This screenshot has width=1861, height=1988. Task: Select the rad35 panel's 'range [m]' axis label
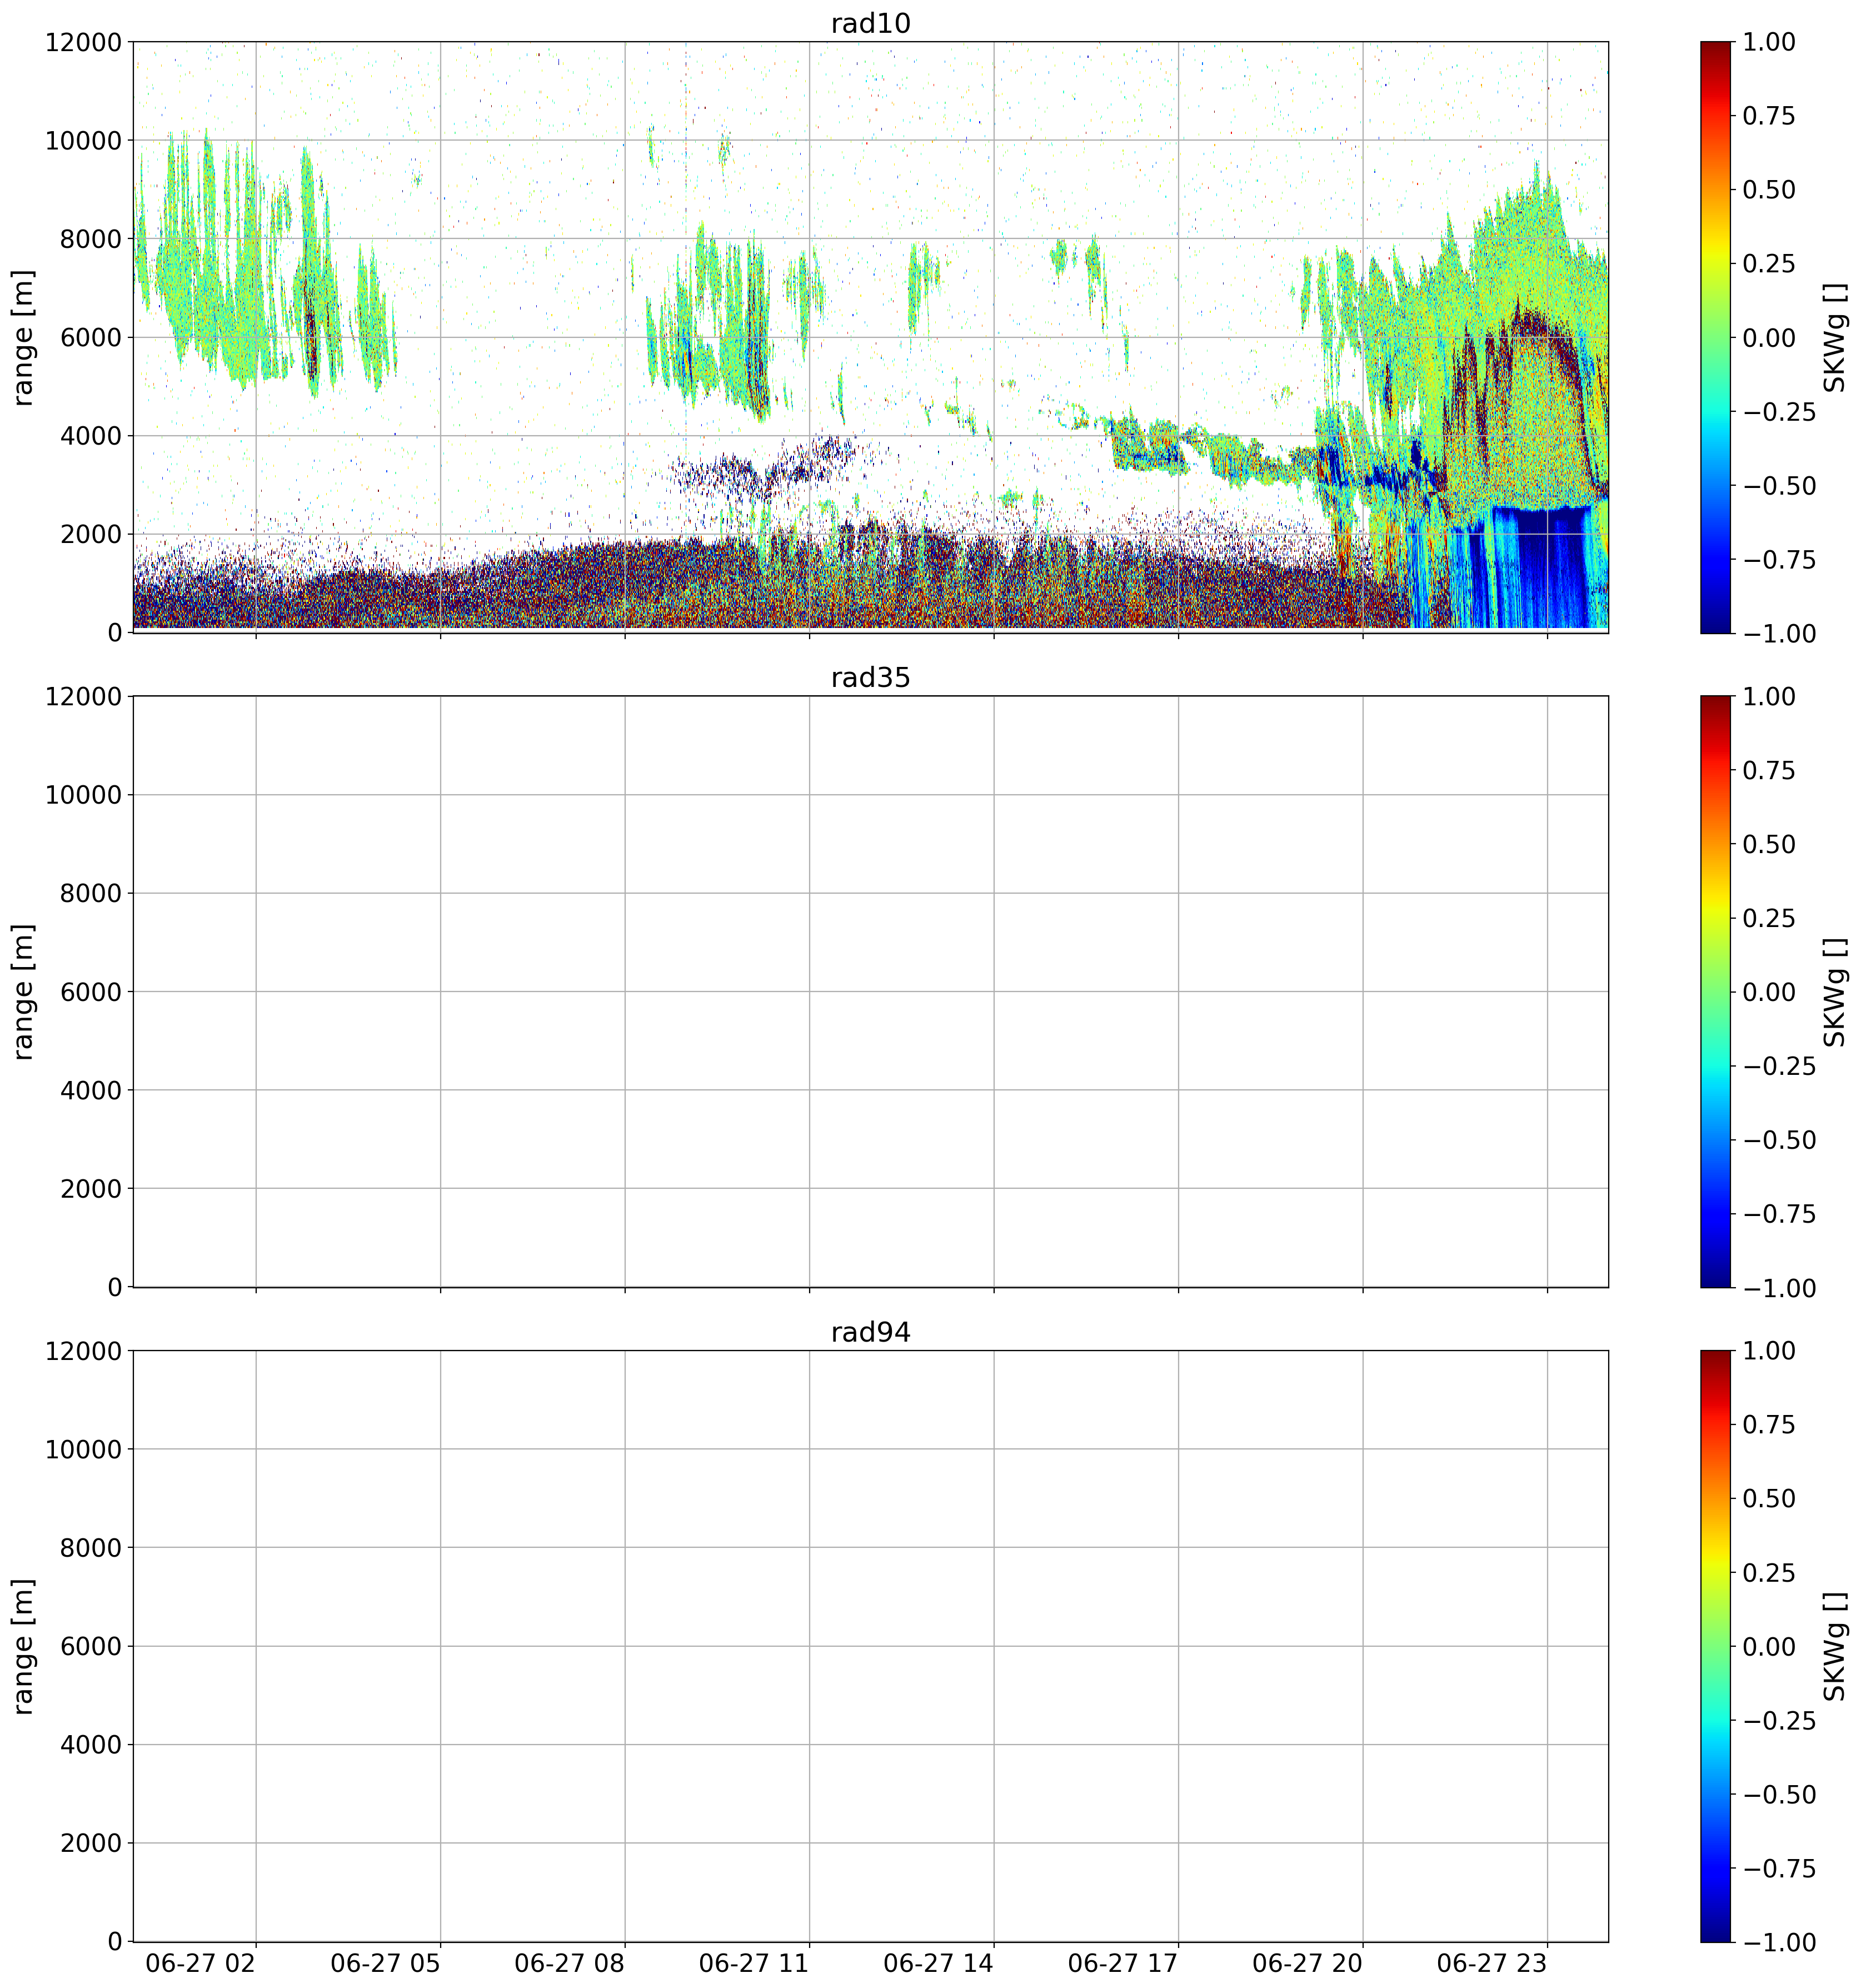tap(23, 992)
